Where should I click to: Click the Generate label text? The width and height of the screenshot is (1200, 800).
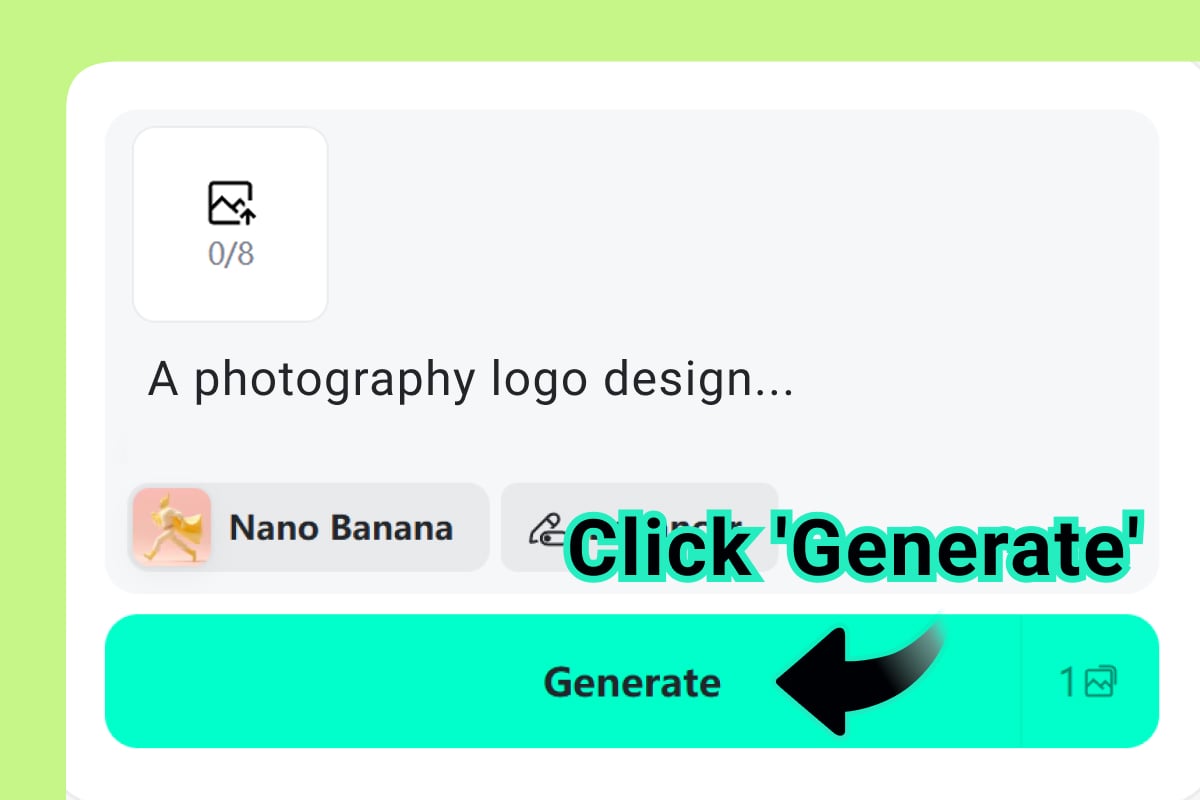(x=632, y=682)
